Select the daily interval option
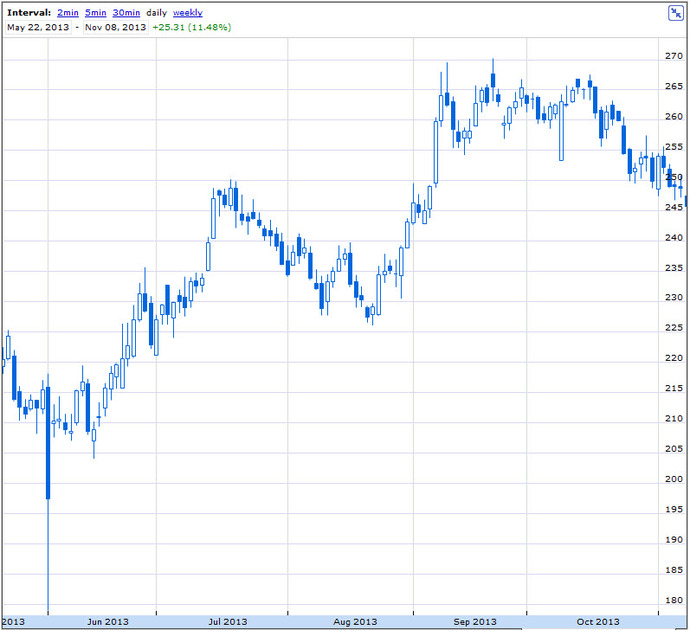690x630 pixels. click(x=156, y=13)
